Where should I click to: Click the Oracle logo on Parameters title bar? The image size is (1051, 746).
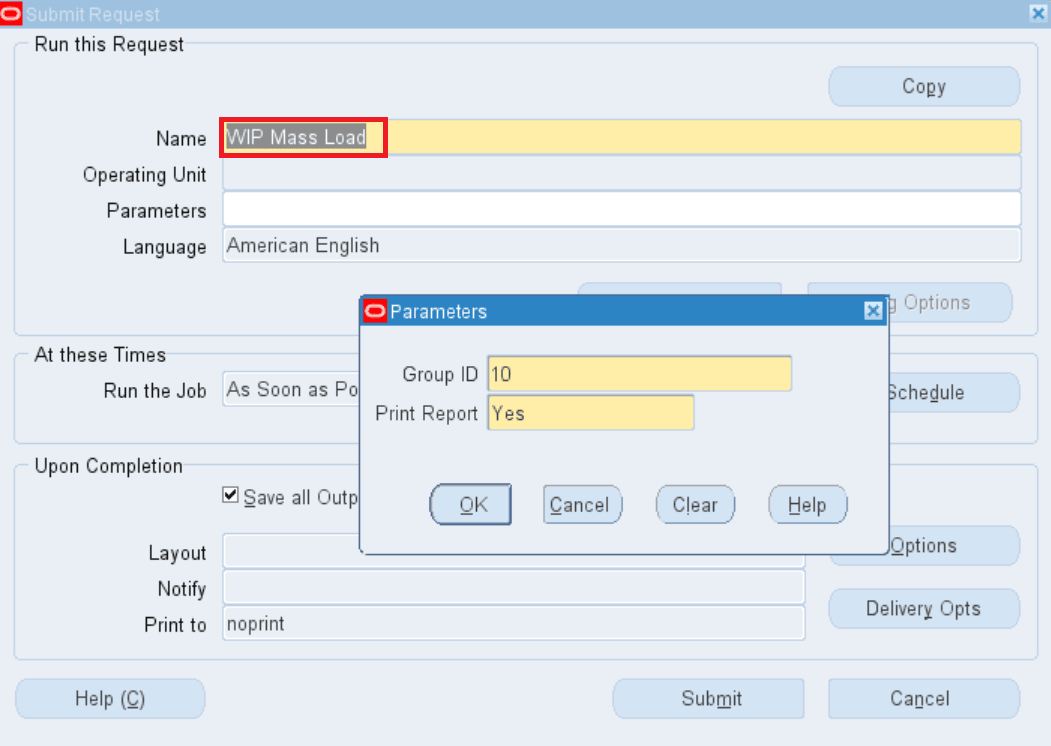(x=375, y=311)
